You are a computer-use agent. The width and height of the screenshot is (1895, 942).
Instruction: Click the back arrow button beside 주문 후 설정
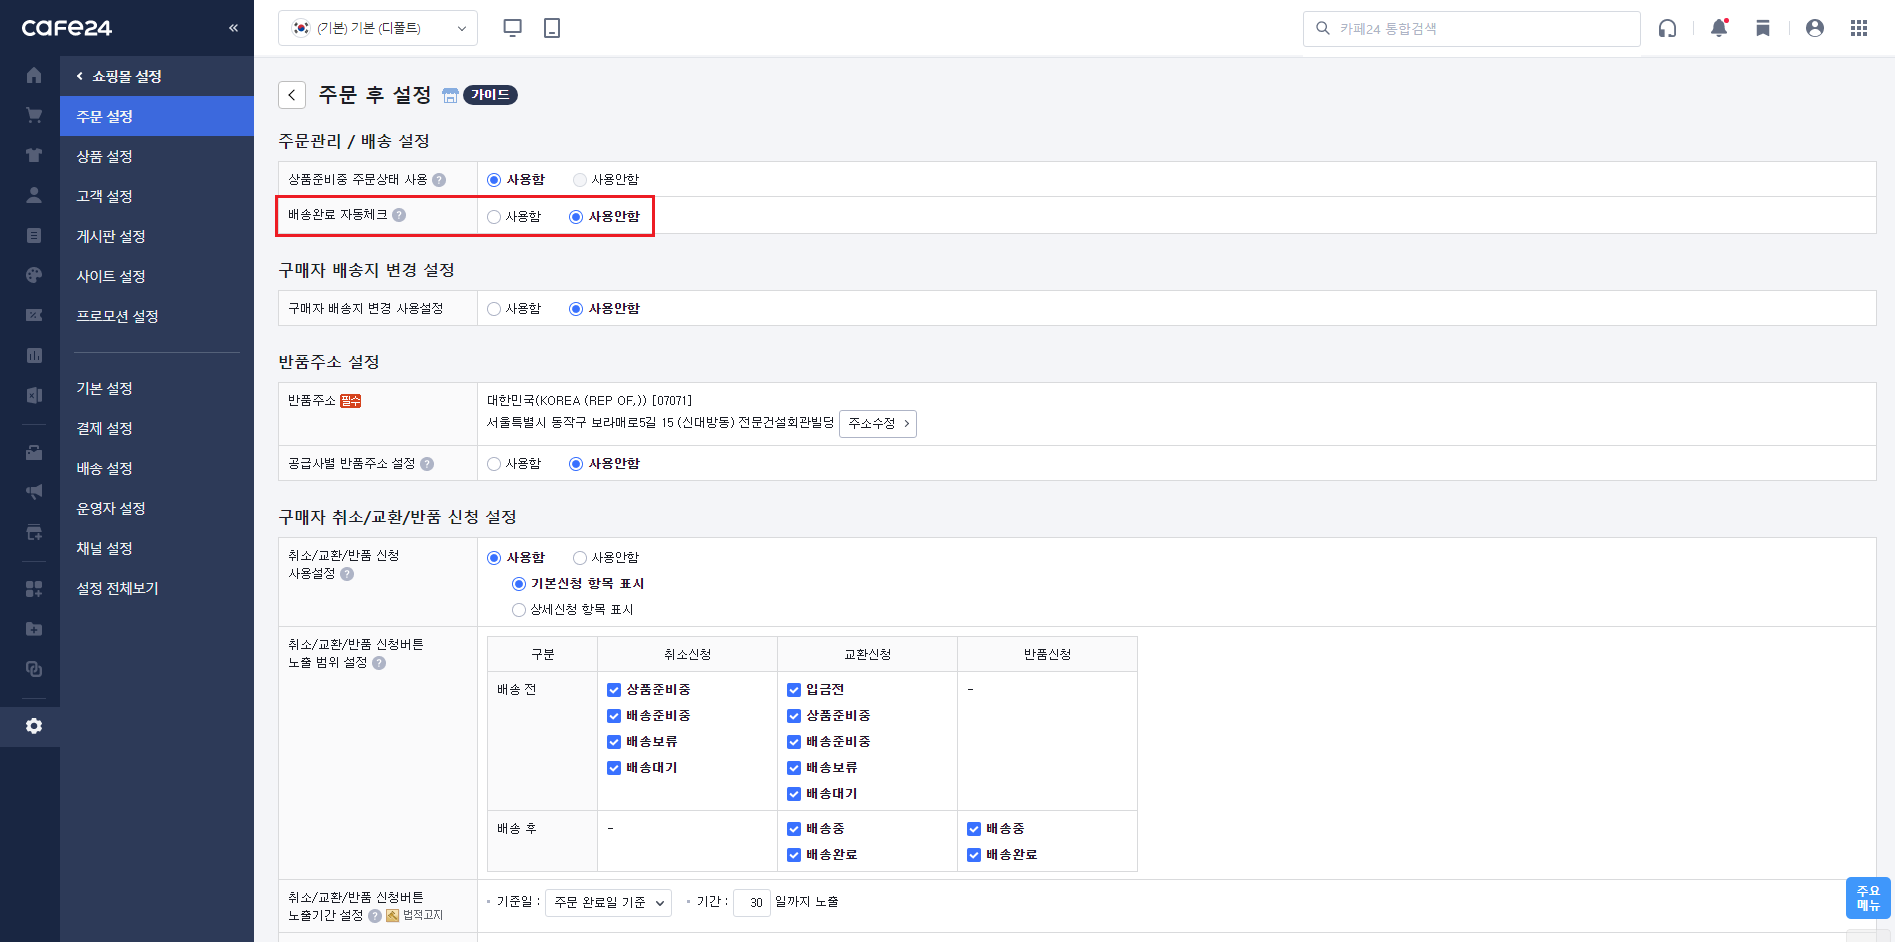coord(292,95)
